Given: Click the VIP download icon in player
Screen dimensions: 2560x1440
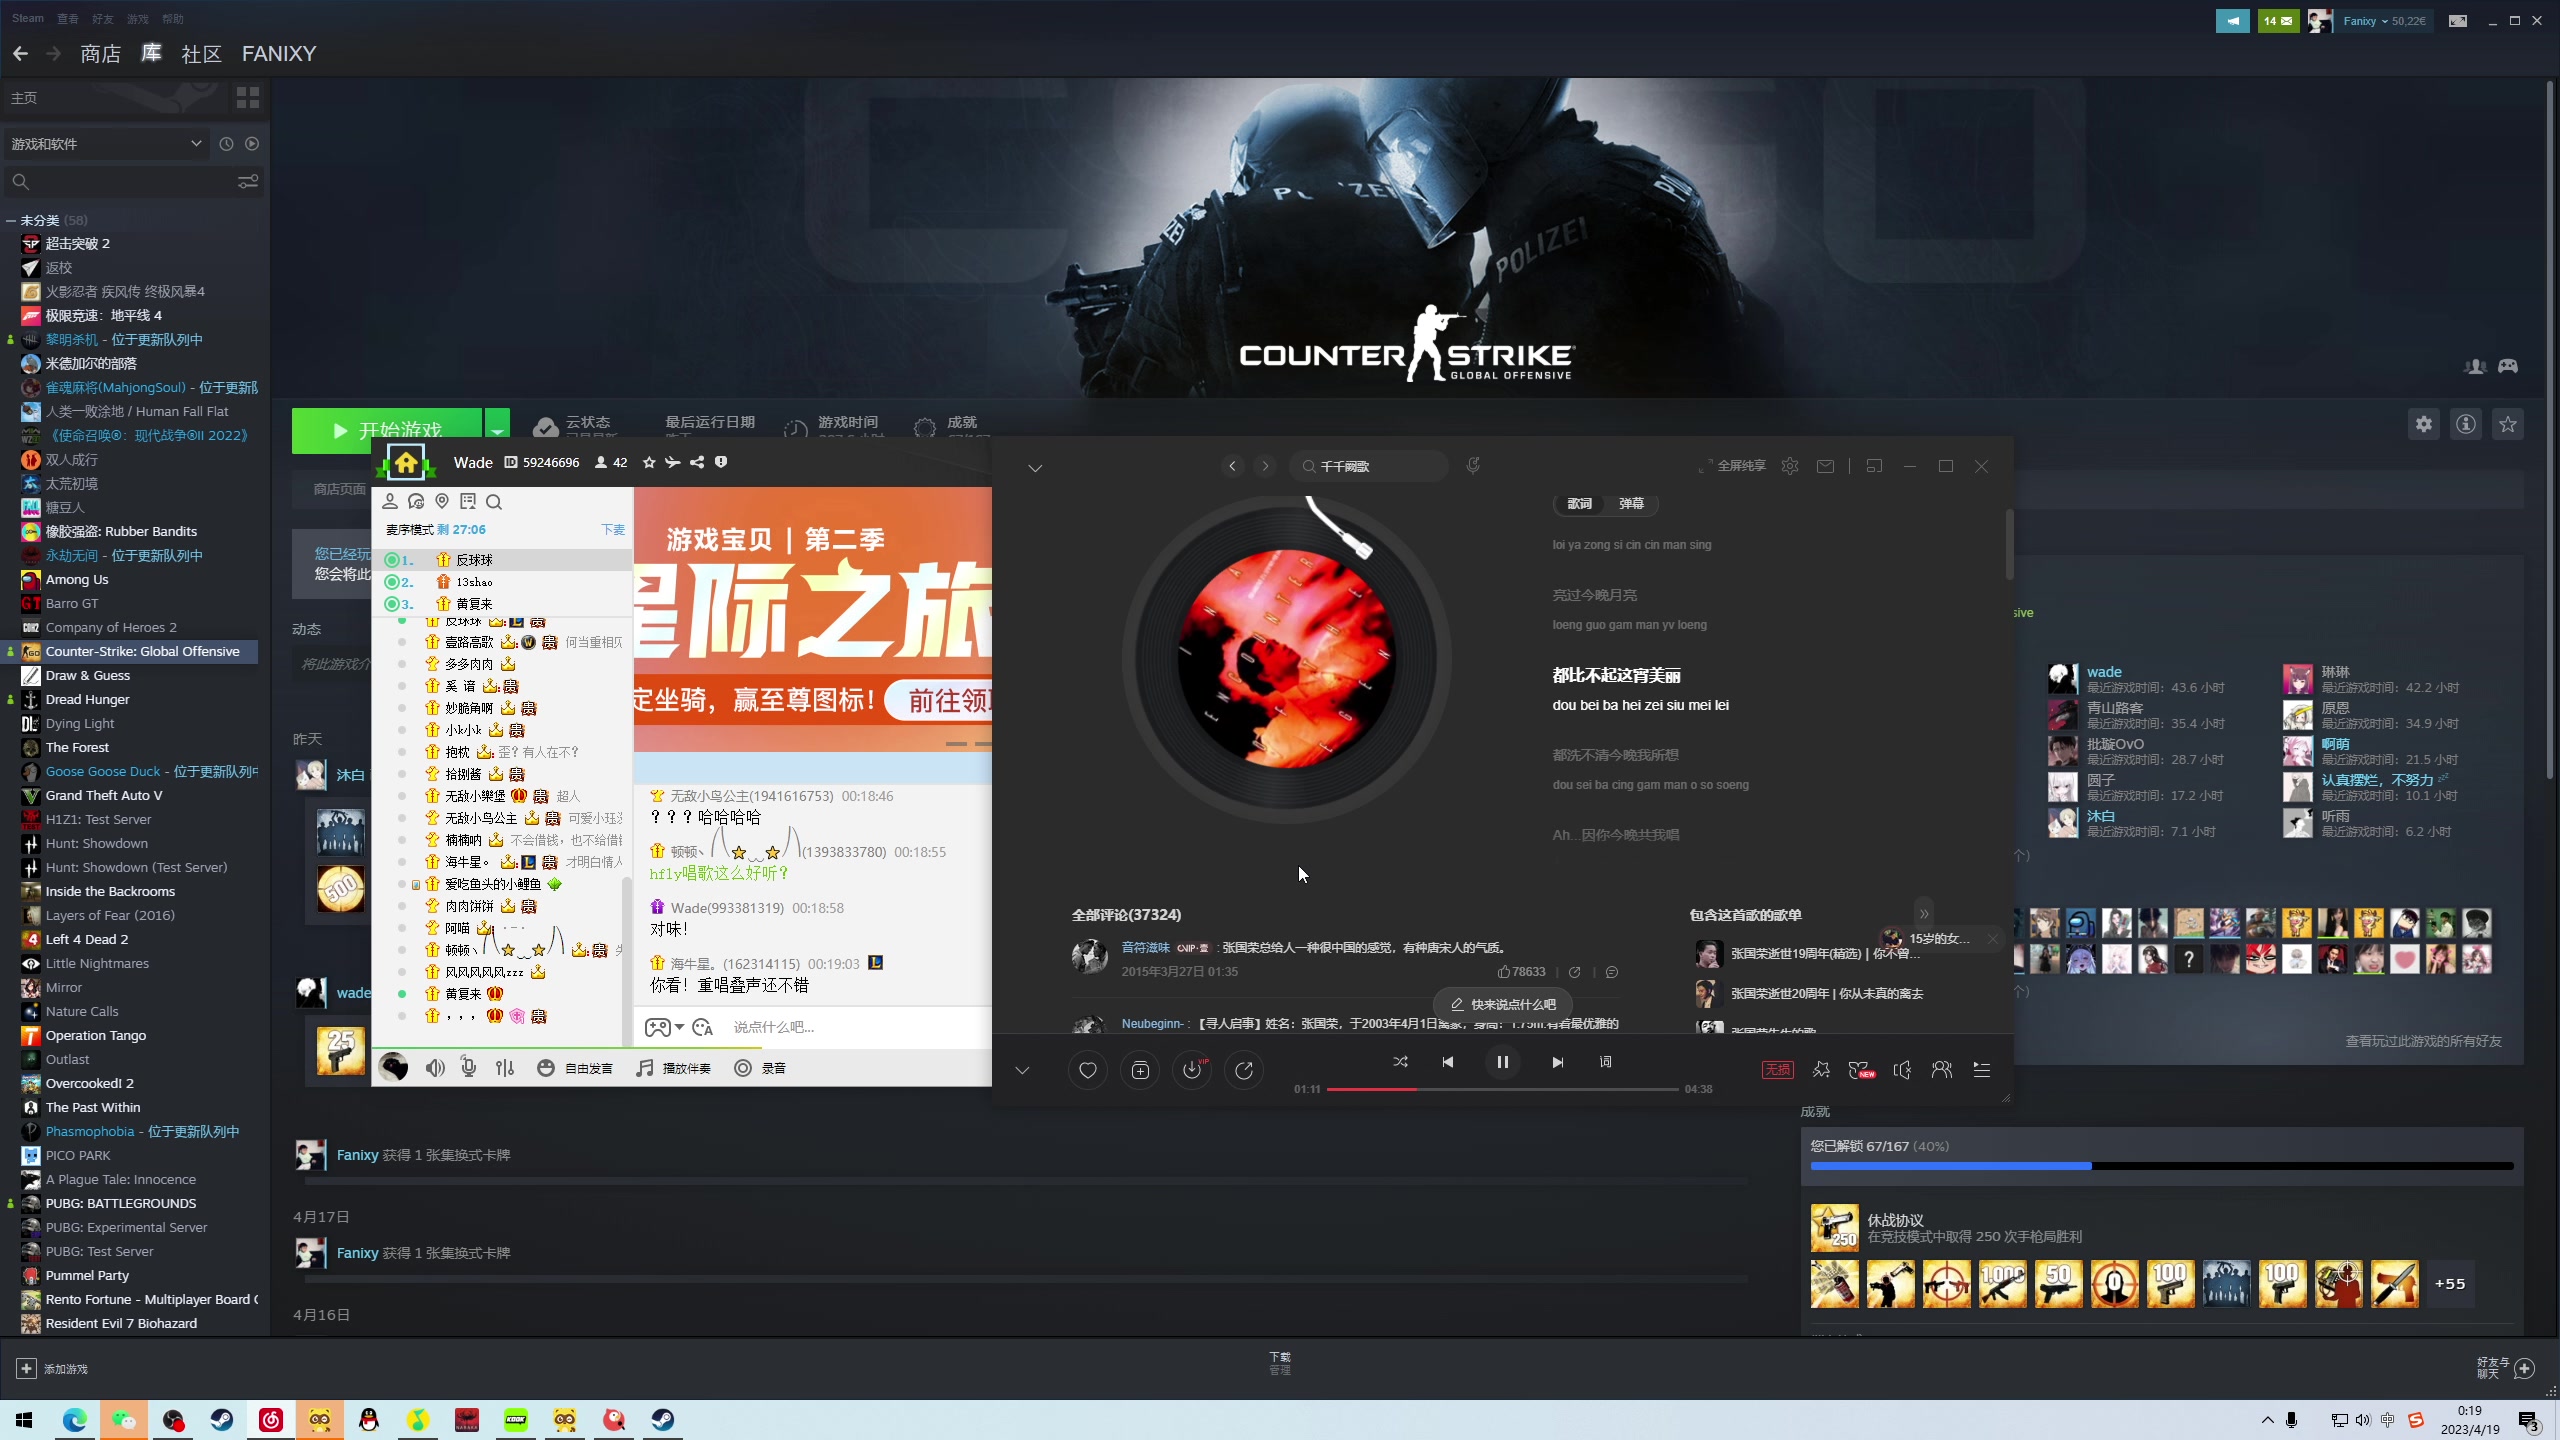Looking at the screenshot, I should click(1192, 1070).
